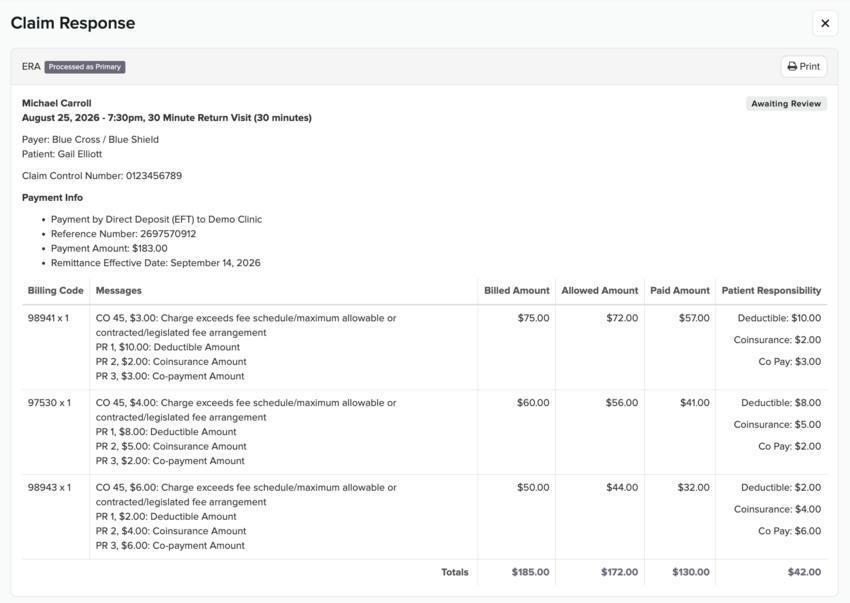The image size is (850, 603).
Task: Click the Coinsurance: $5.00 entry
Action: coord(777,425)
